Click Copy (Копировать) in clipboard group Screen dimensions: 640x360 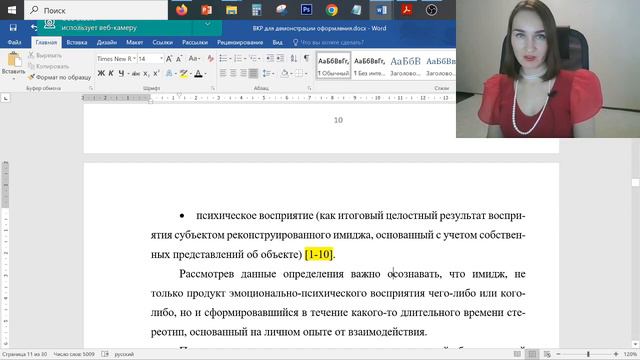(49, 66)
